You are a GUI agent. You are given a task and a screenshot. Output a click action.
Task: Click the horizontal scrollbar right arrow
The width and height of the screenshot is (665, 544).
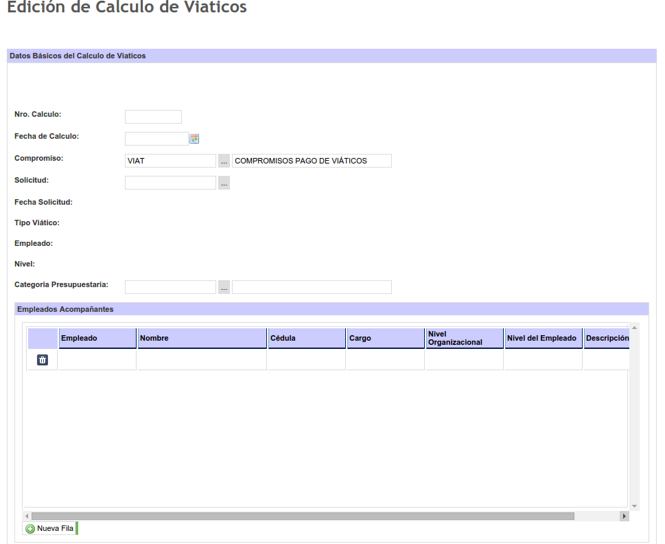[x=624, y=516]
